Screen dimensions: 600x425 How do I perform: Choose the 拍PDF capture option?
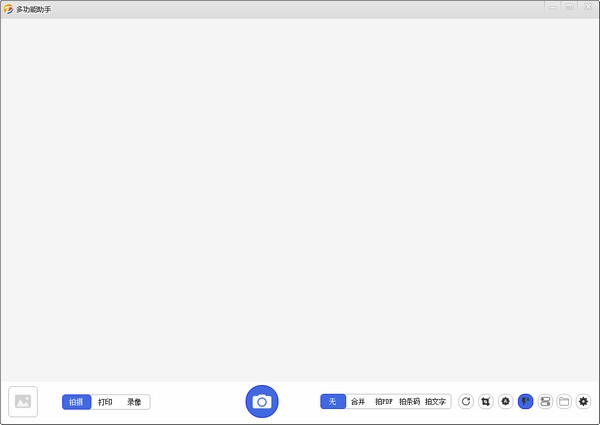click(384, 401)
